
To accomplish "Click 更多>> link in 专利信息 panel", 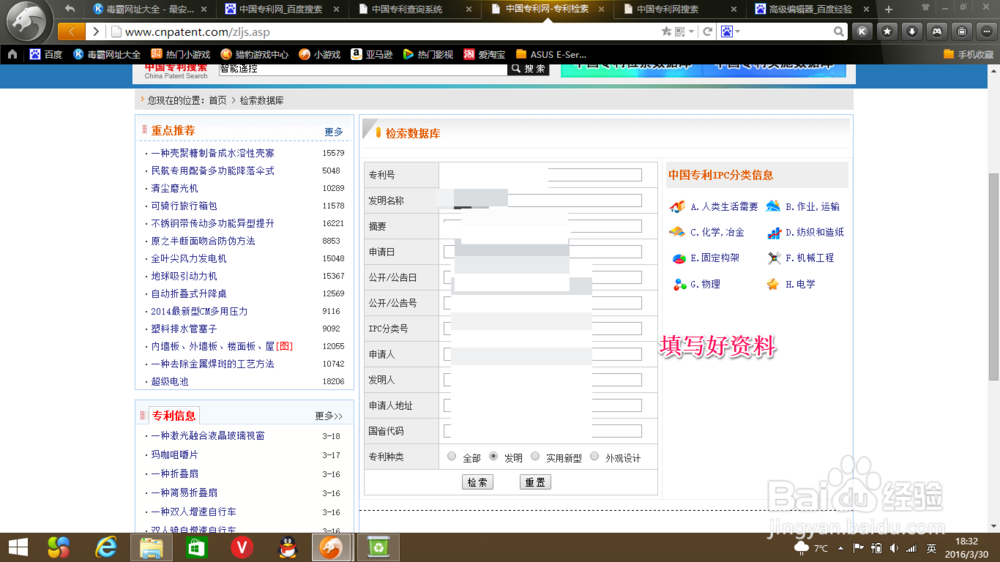I will [x=328, y=416].
